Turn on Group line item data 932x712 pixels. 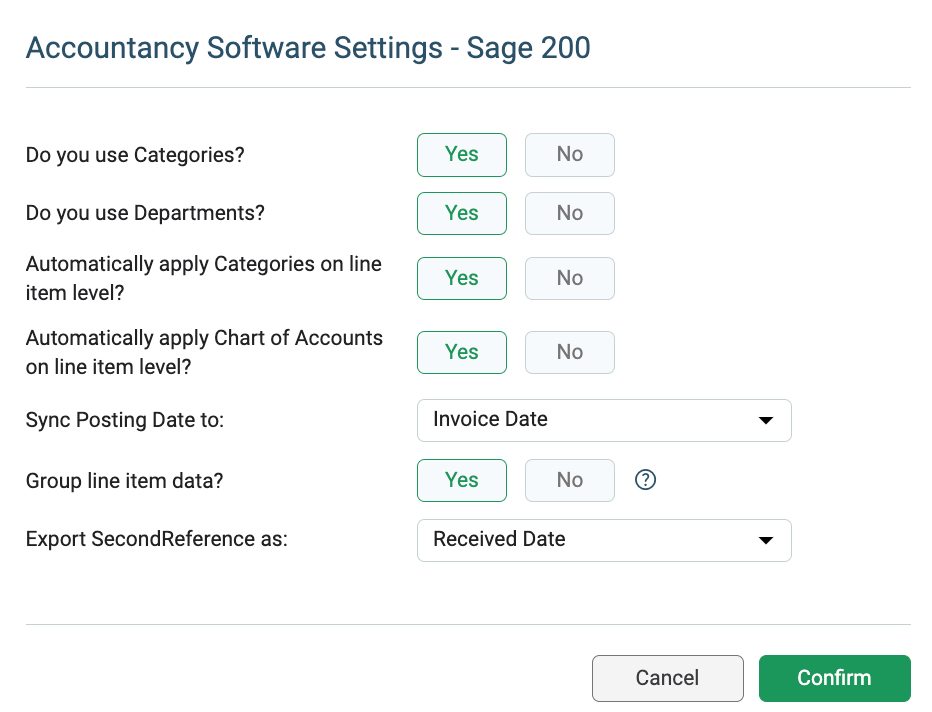tap(462, 480)
